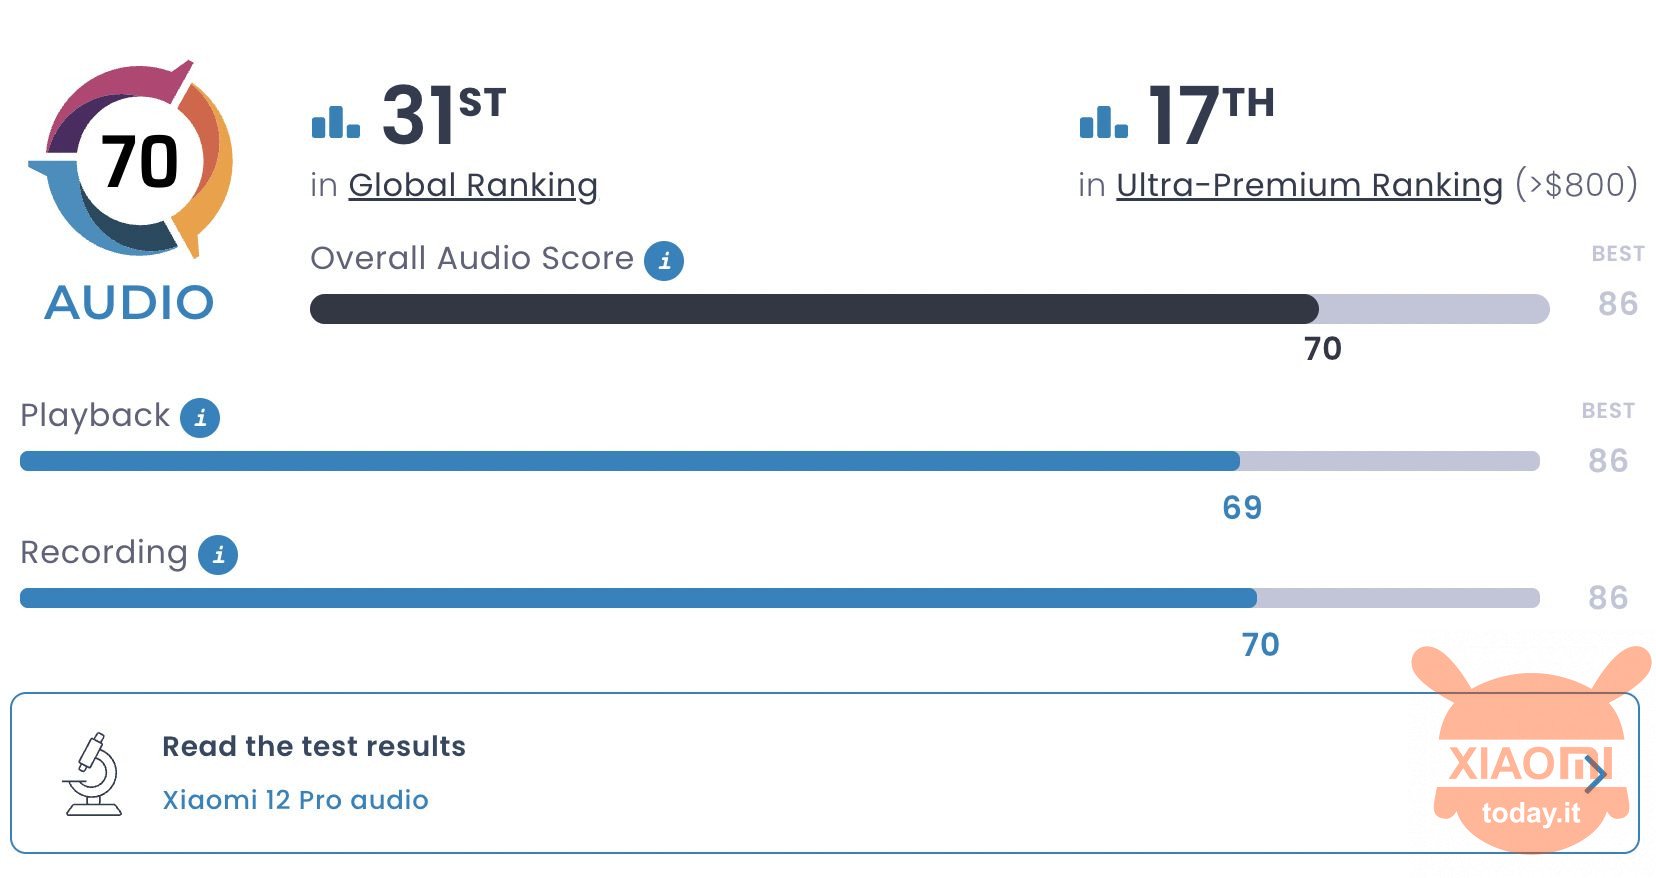Open the Playback info icon
1656x878 pixels.
tap(200, 417)
